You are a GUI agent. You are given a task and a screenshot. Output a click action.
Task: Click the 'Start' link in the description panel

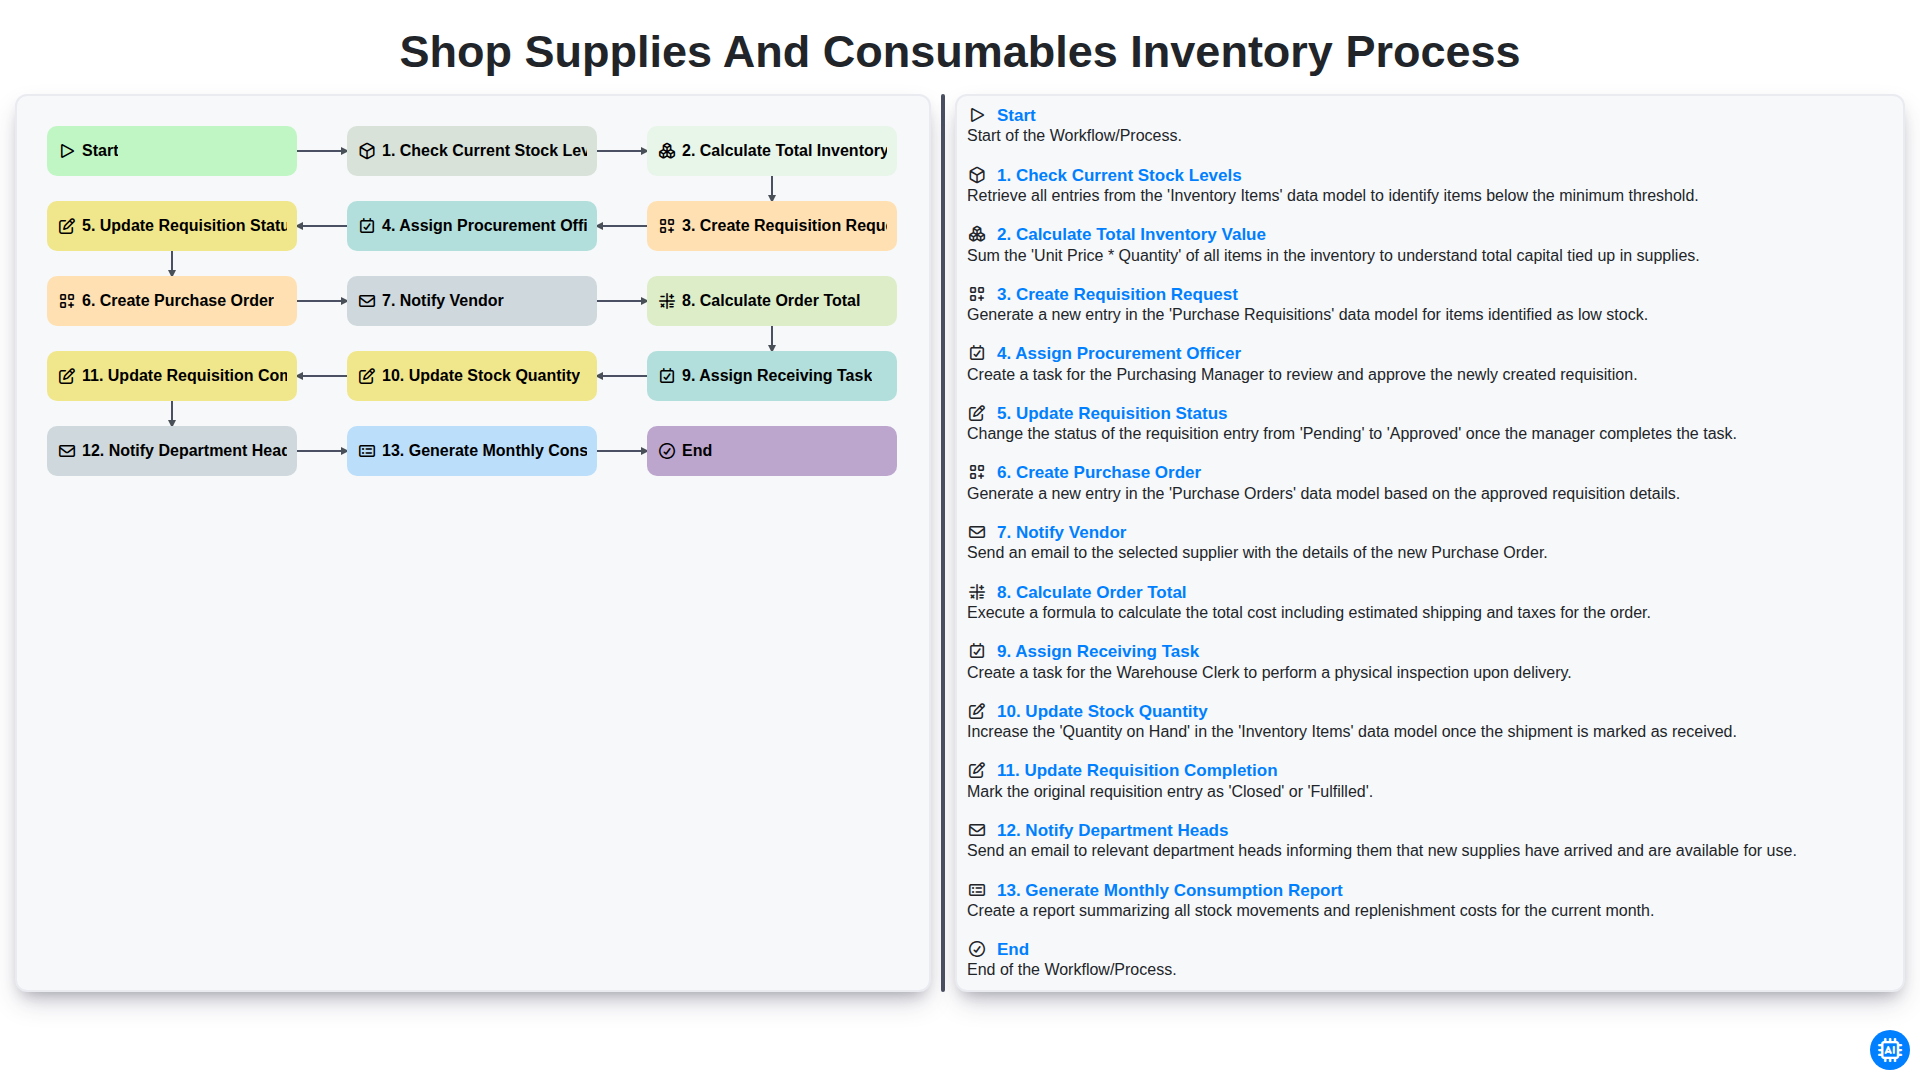tap(1016, 115)
